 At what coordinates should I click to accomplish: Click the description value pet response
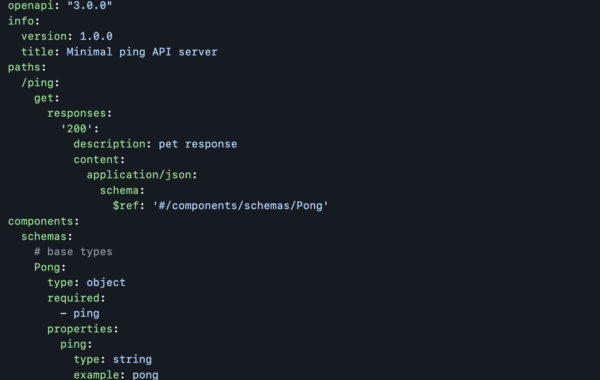click(198, 144)
